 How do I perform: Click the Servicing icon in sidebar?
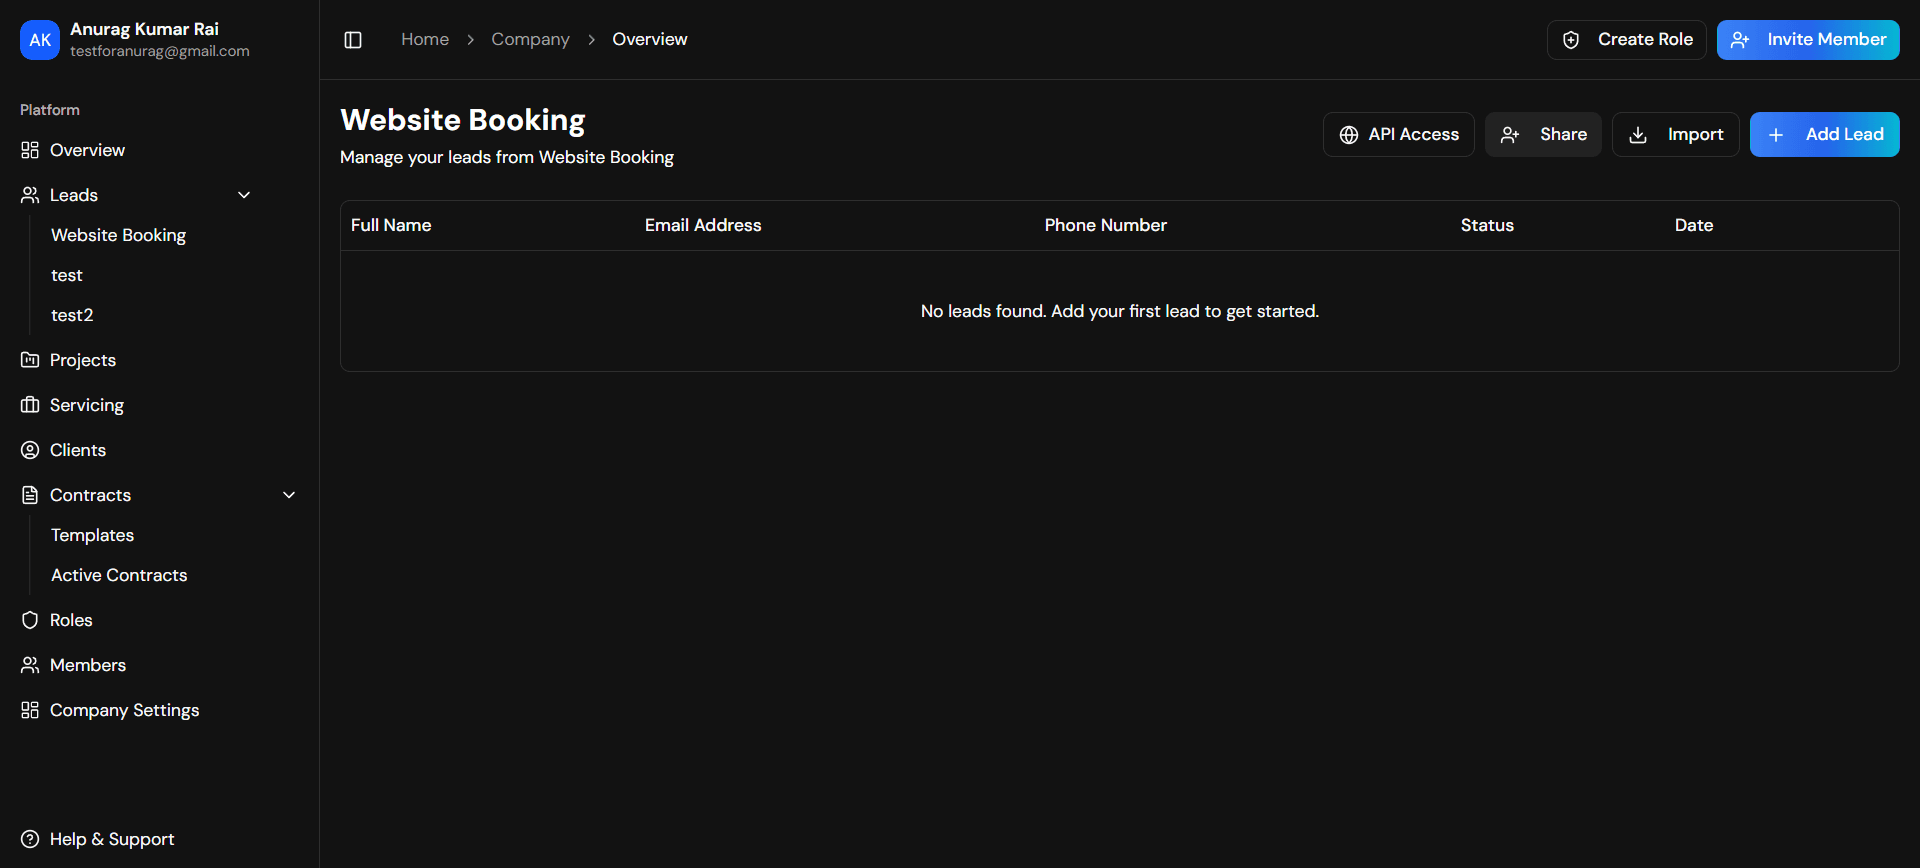coord(30,405)
